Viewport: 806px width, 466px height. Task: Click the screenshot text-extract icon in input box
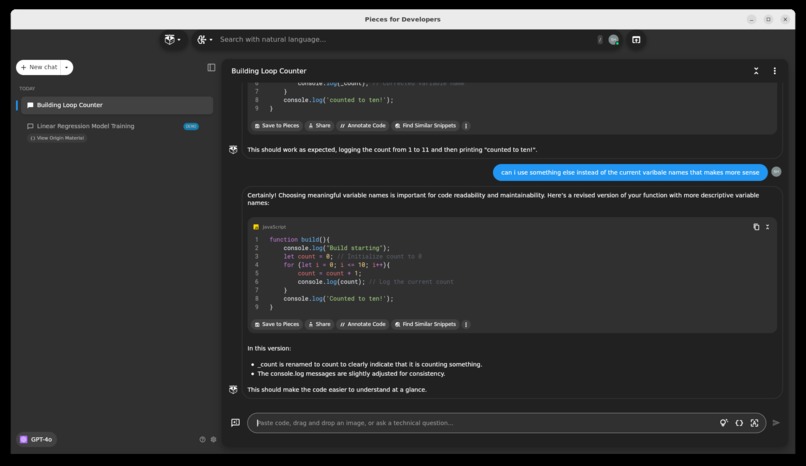(754, 423)
